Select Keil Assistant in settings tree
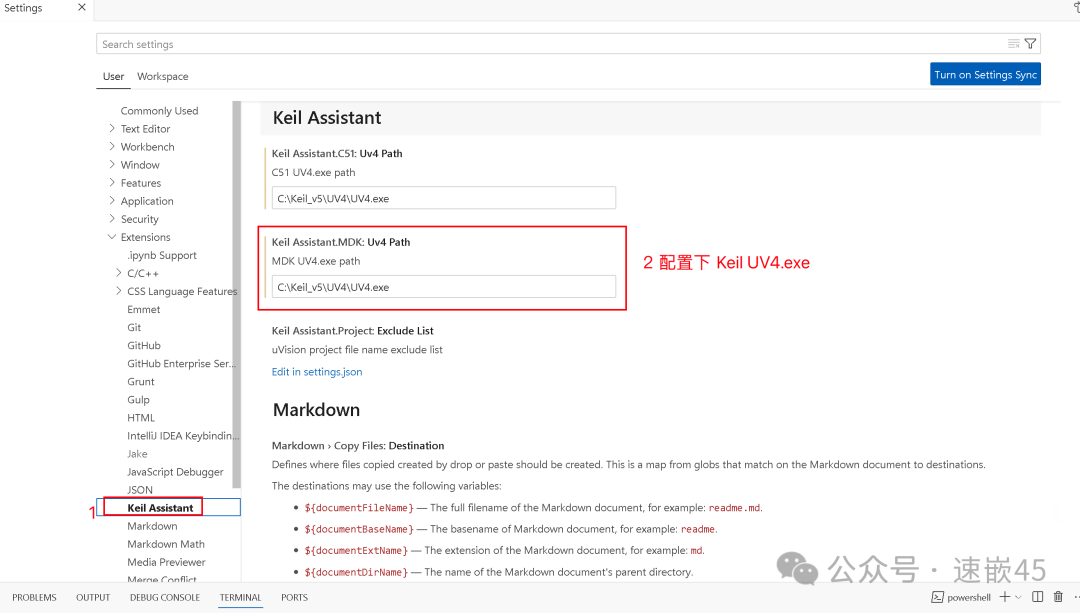 coord(160,508)
